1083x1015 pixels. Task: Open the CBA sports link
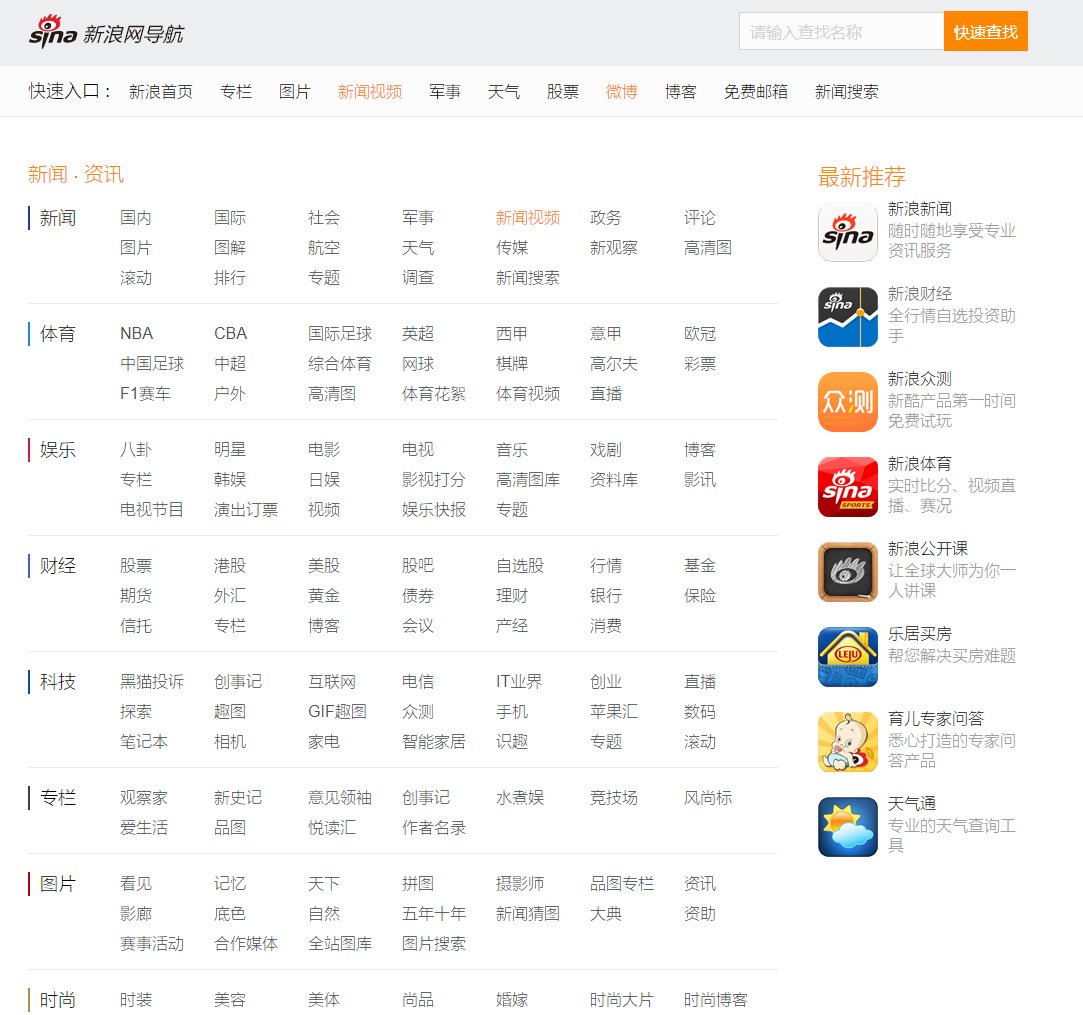231,334
